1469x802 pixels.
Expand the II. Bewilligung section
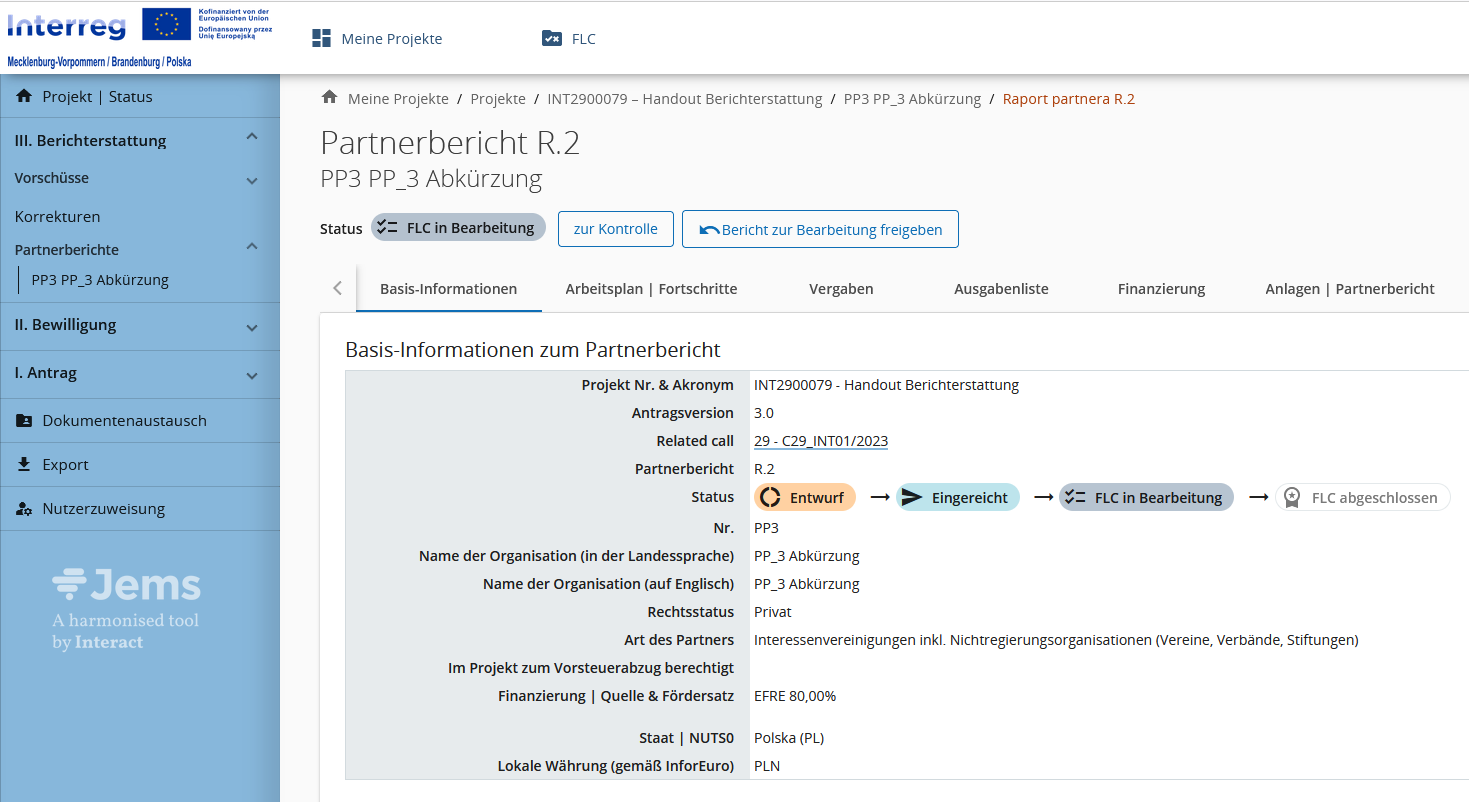coord(252,327)
